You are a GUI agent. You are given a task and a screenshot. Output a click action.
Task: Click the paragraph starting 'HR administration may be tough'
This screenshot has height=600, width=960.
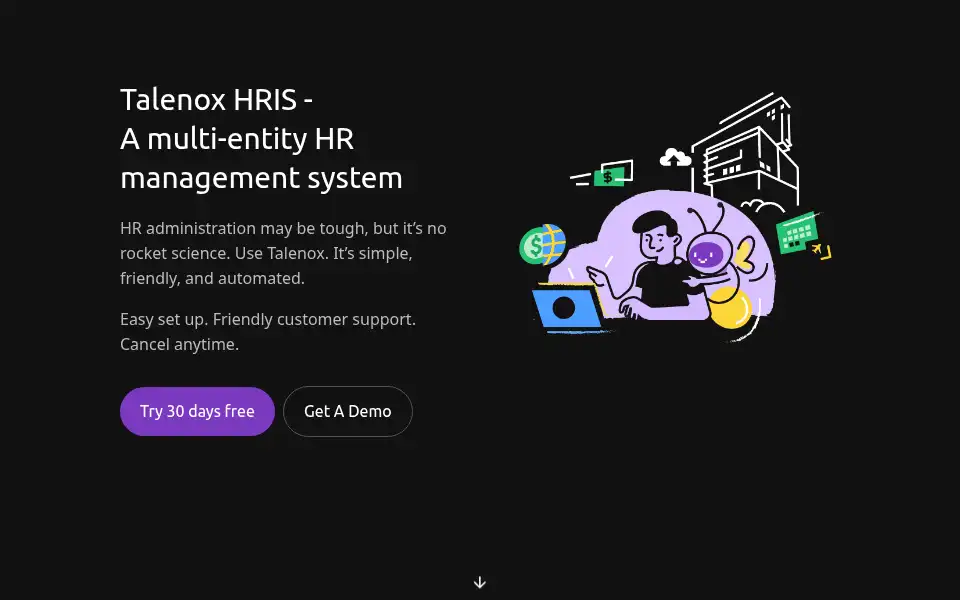click(283, 253)
